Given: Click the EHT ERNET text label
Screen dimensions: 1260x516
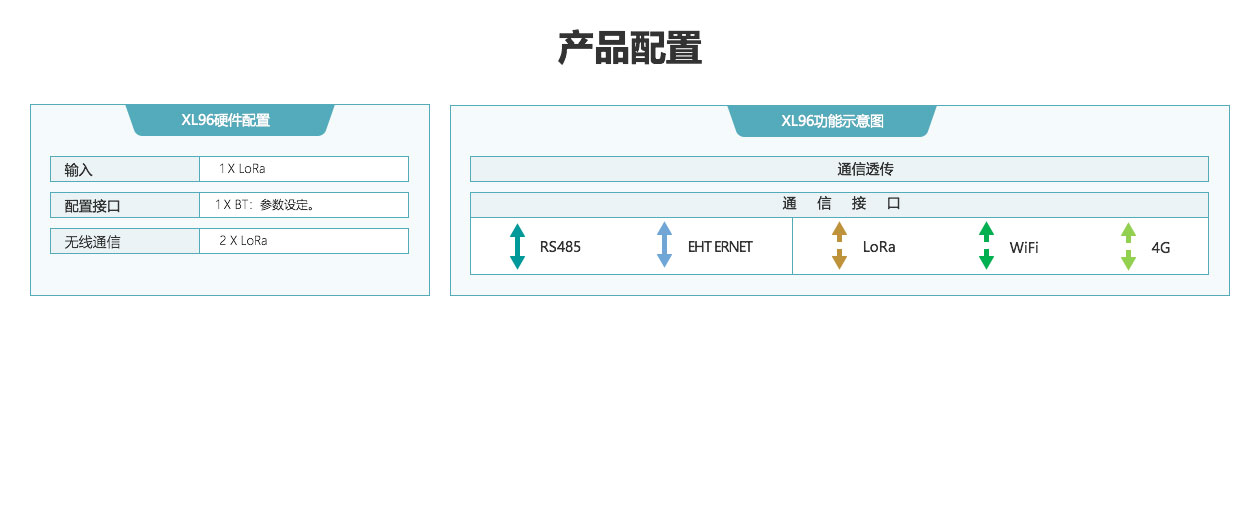Looking at the screenshot, I should (x=720, y=247).
